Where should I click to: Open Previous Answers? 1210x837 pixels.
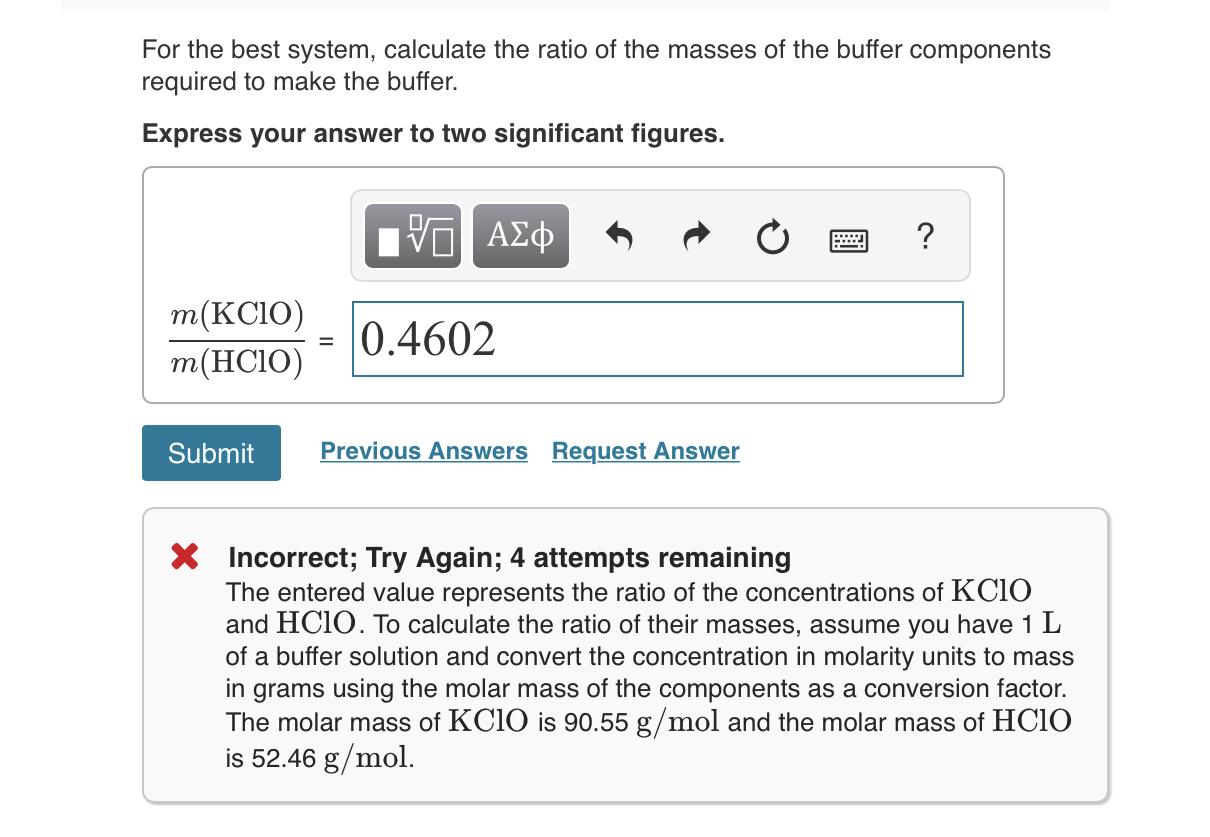423,451
